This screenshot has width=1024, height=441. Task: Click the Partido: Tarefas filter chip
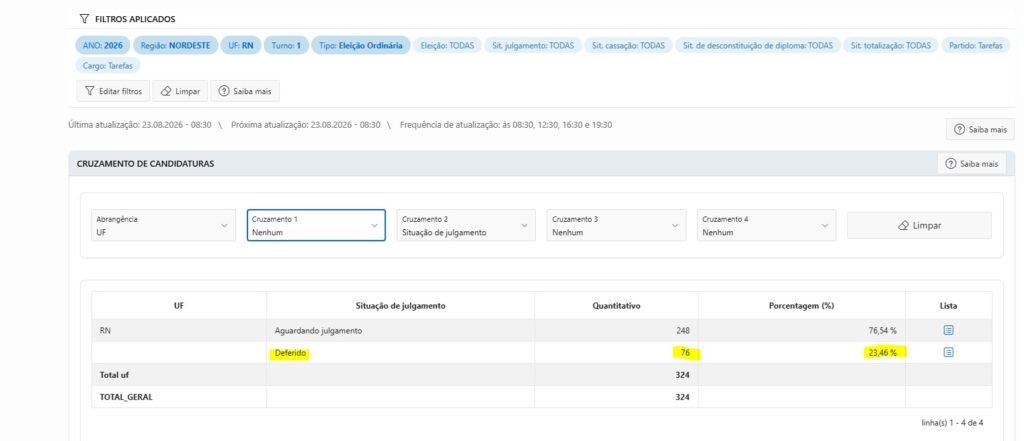tap(976, 46)
